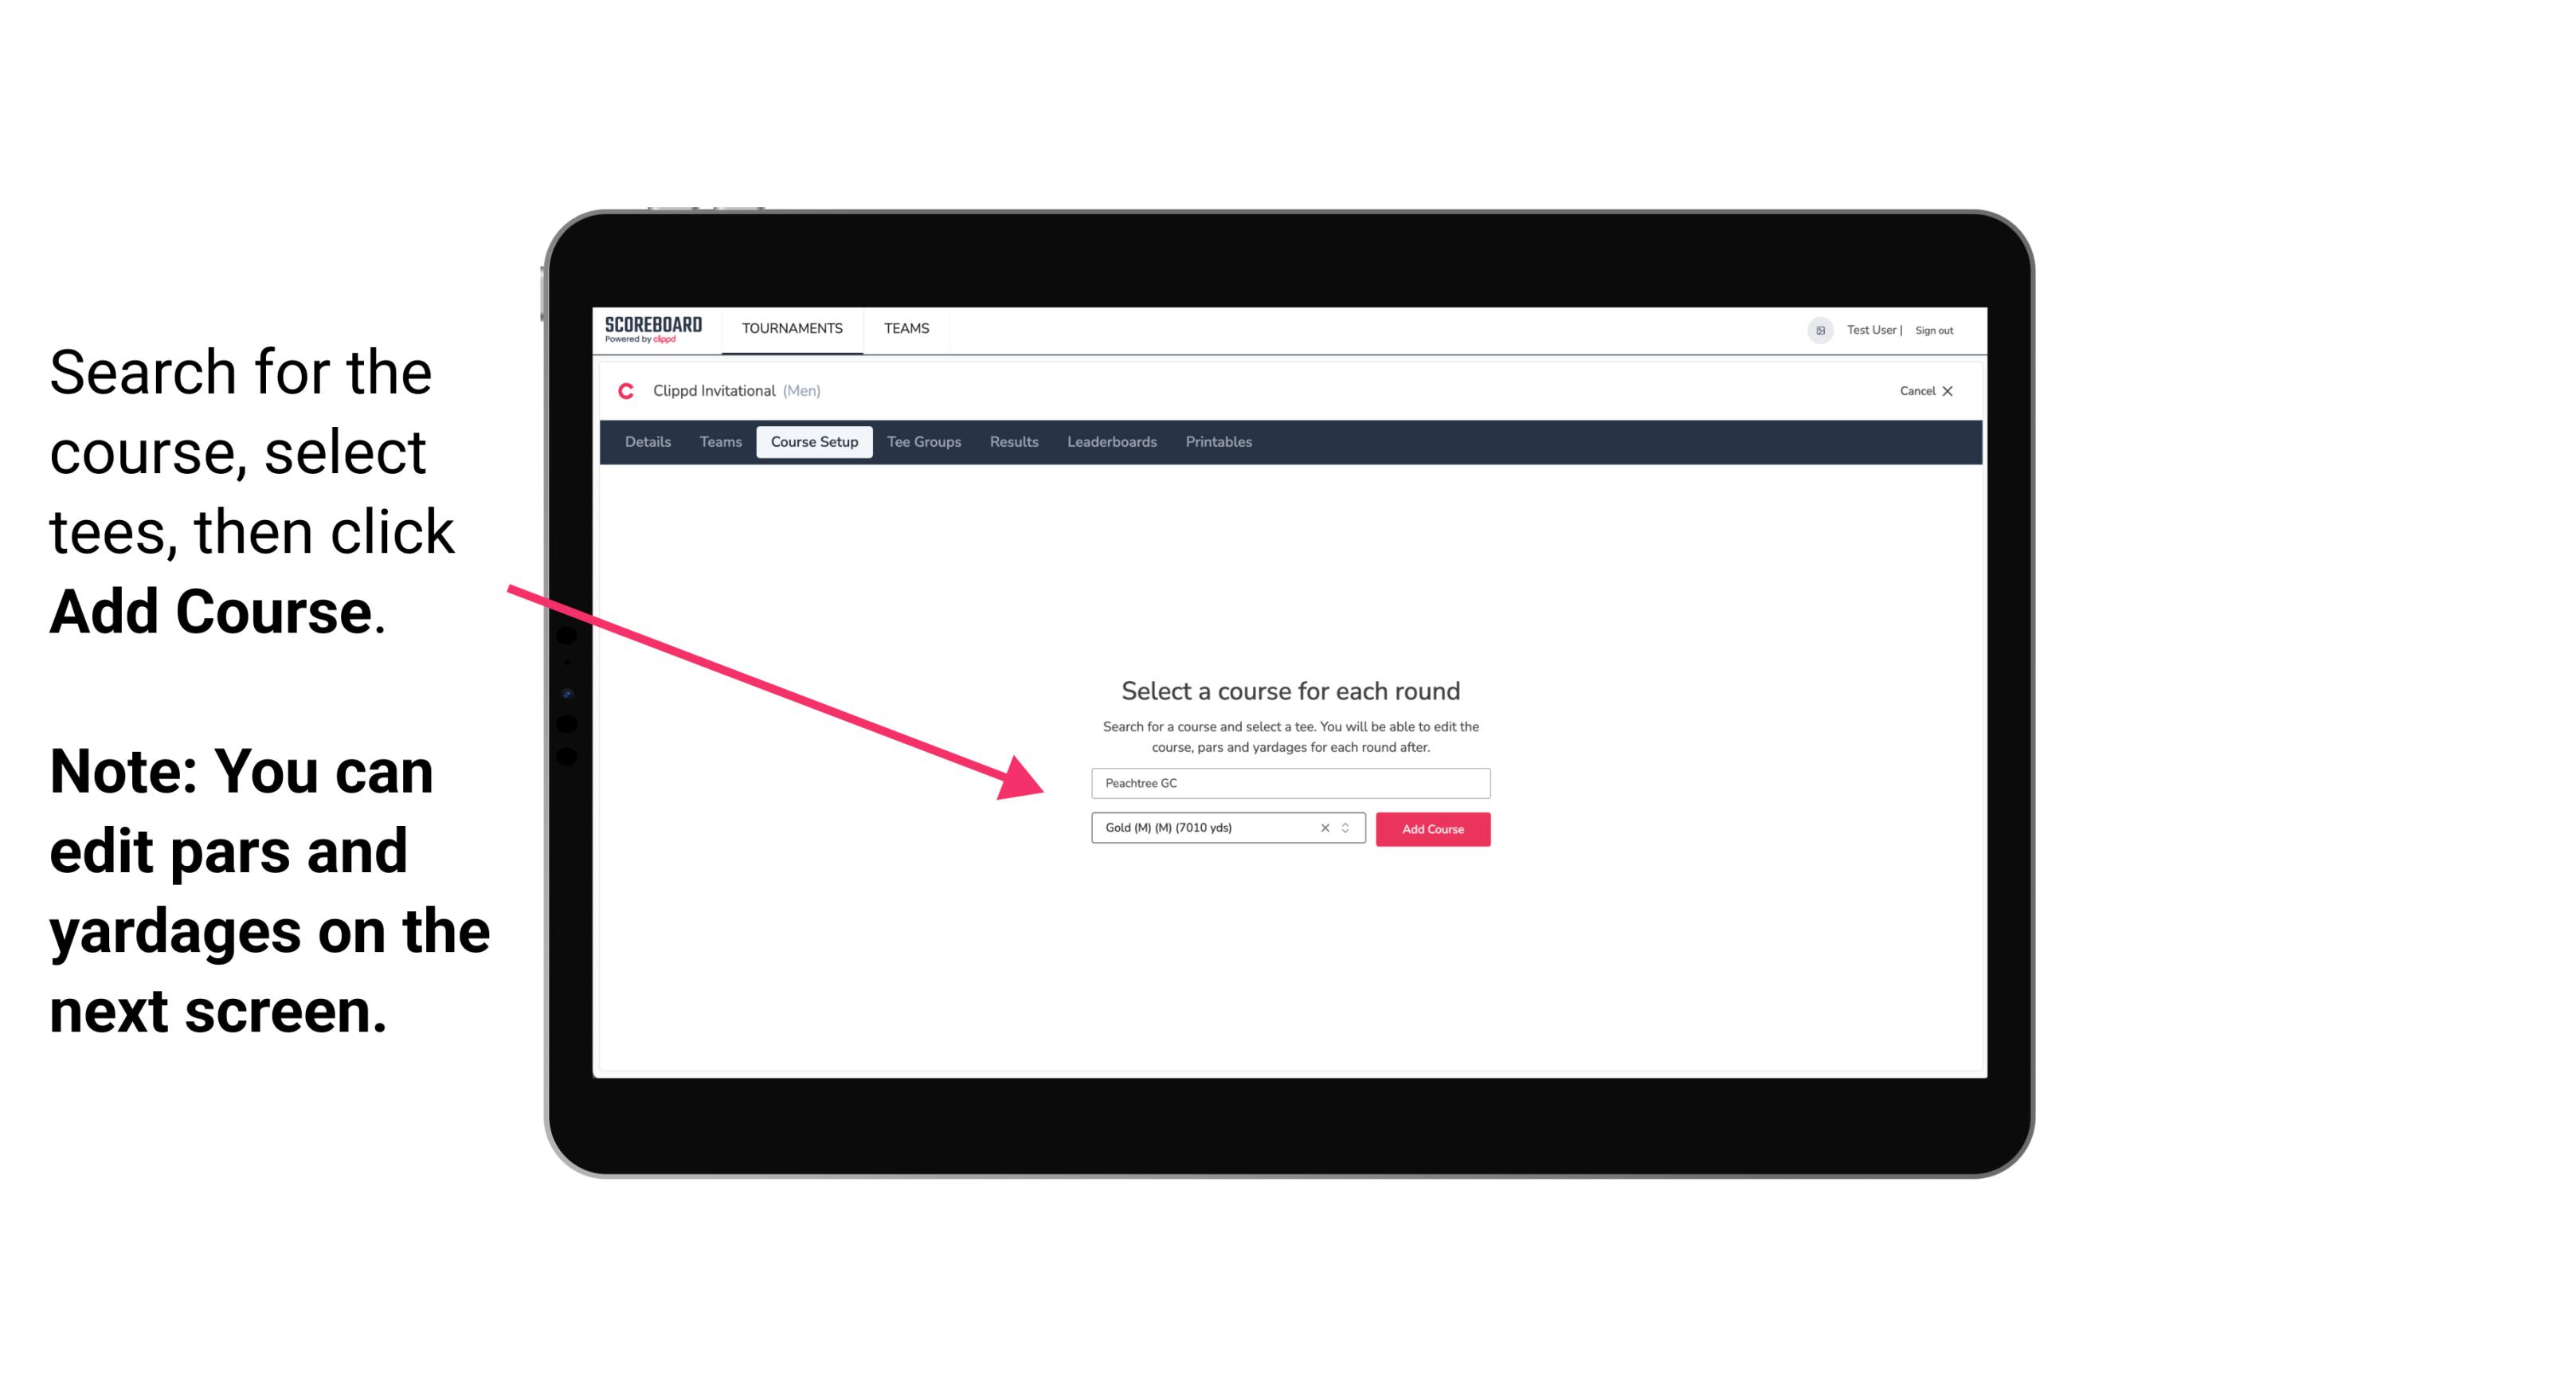Click the Scoreboard logo icon
The image size is (2576, 1386).
click(x=653, y=330)
